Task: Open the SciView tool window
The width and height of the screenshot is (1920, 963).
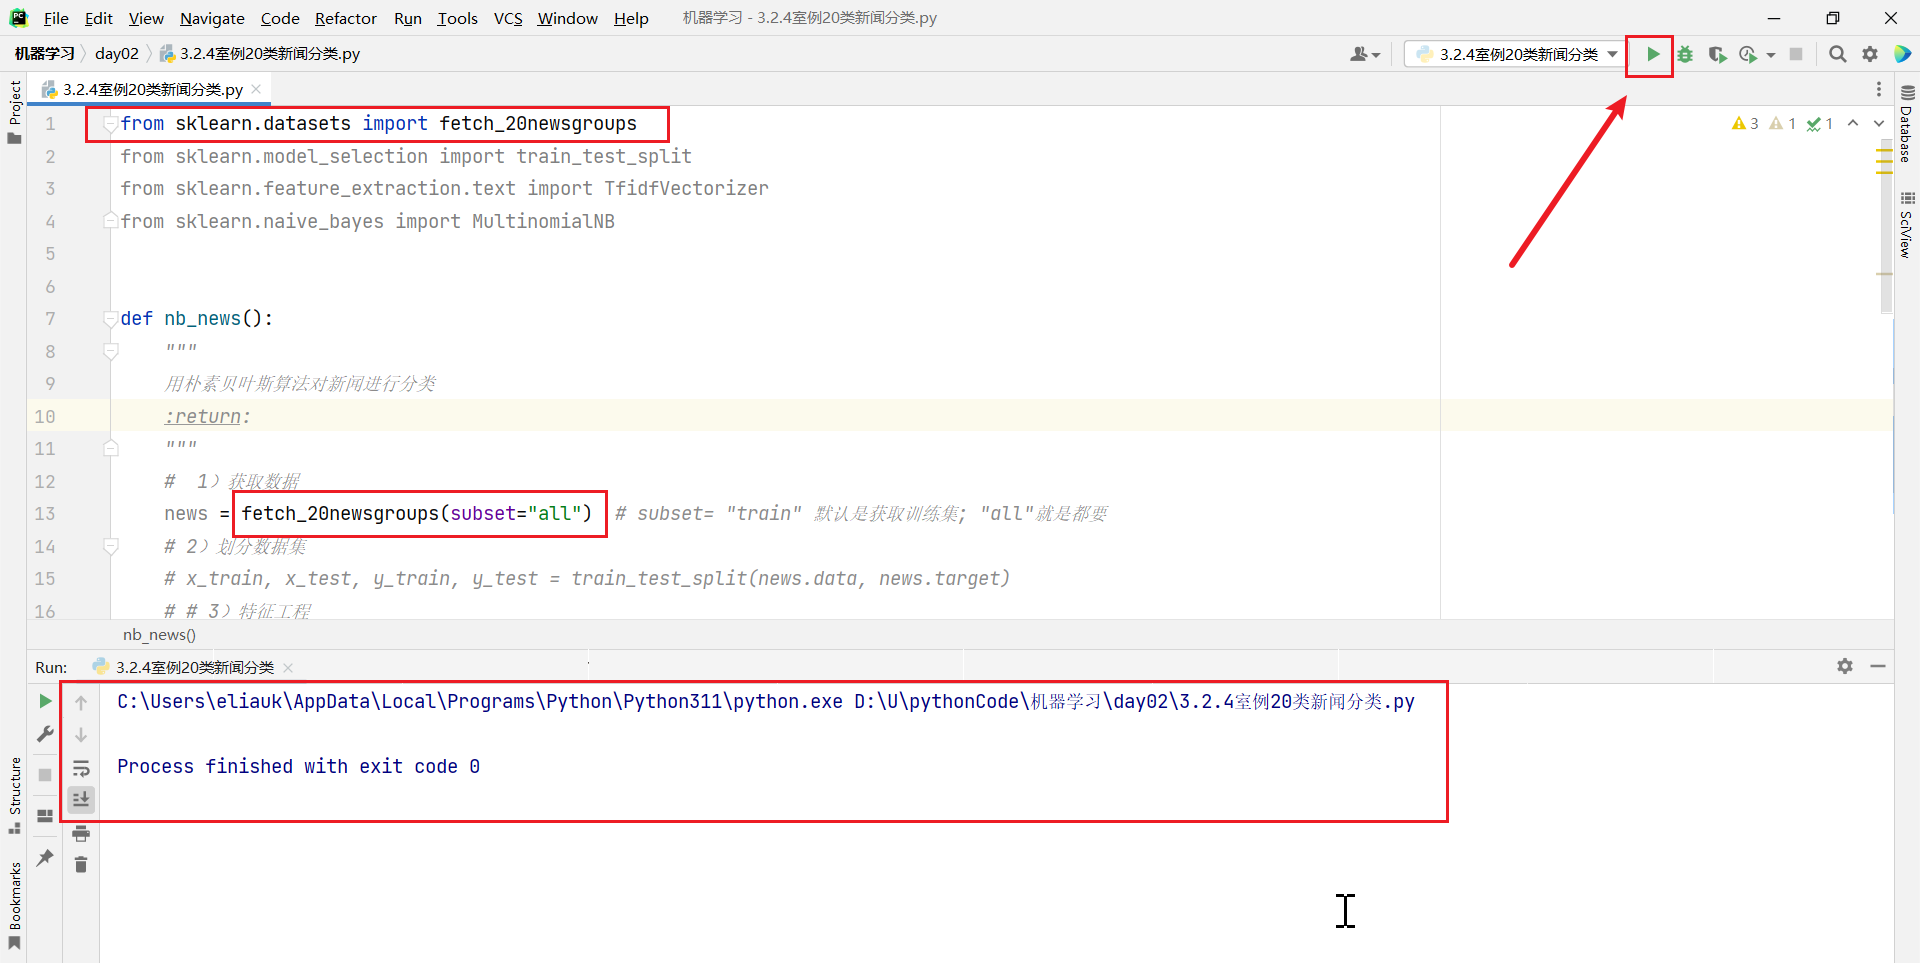Action: pyautogui.click(x=1907, y=224)
